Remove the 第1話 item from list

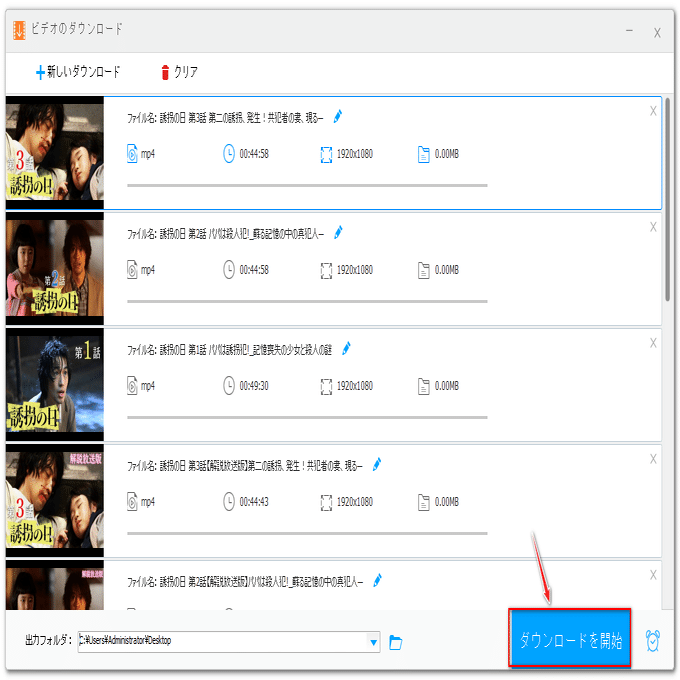tap(653, 343)
